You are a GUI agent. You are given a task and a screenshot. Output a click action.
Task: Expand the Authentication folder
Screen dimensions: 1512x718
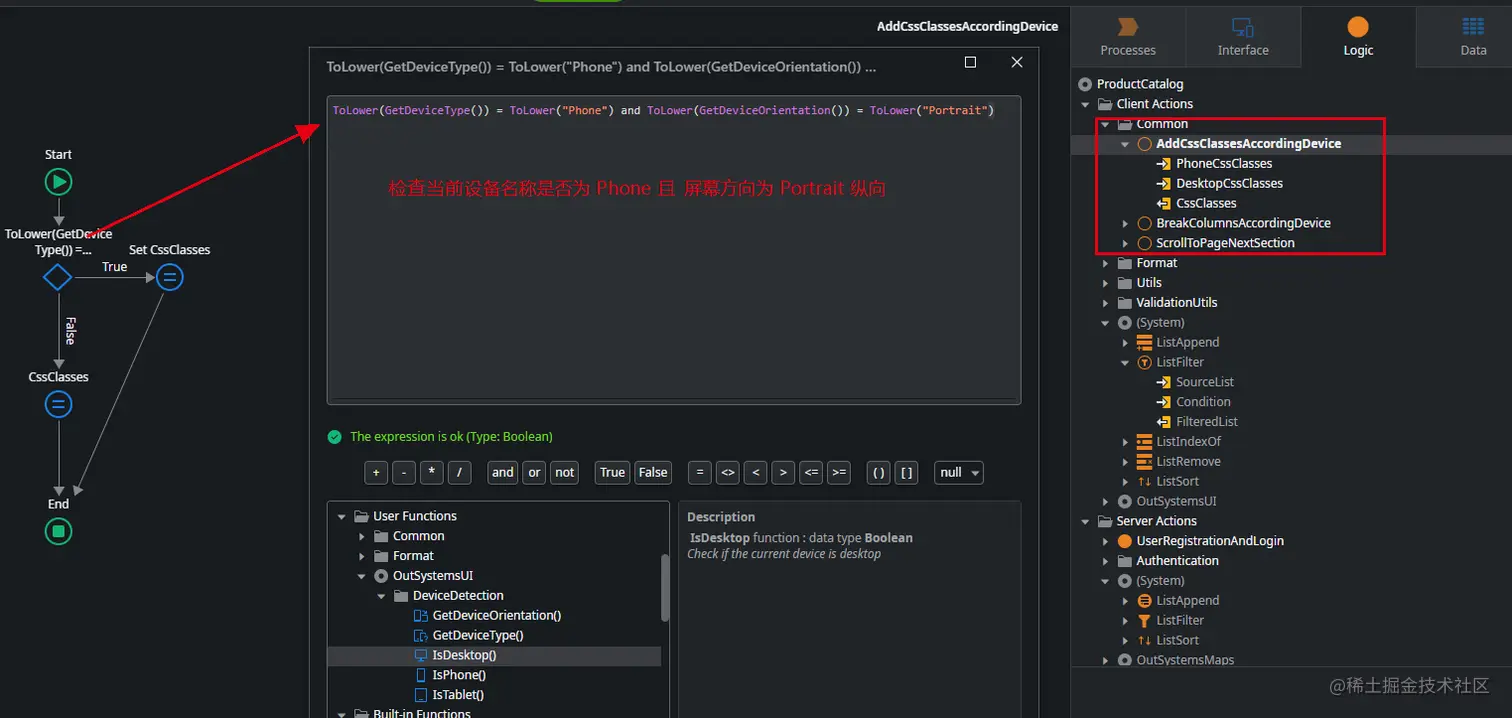(1105, 561)
